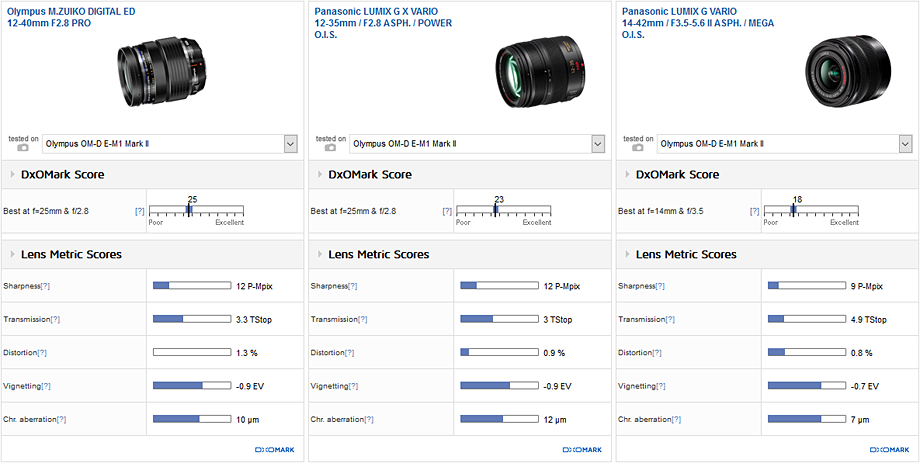This screenshot has width=920, height=463.
Task: Click the '9 P-Mpix' sharpness value
Action: 867,286
